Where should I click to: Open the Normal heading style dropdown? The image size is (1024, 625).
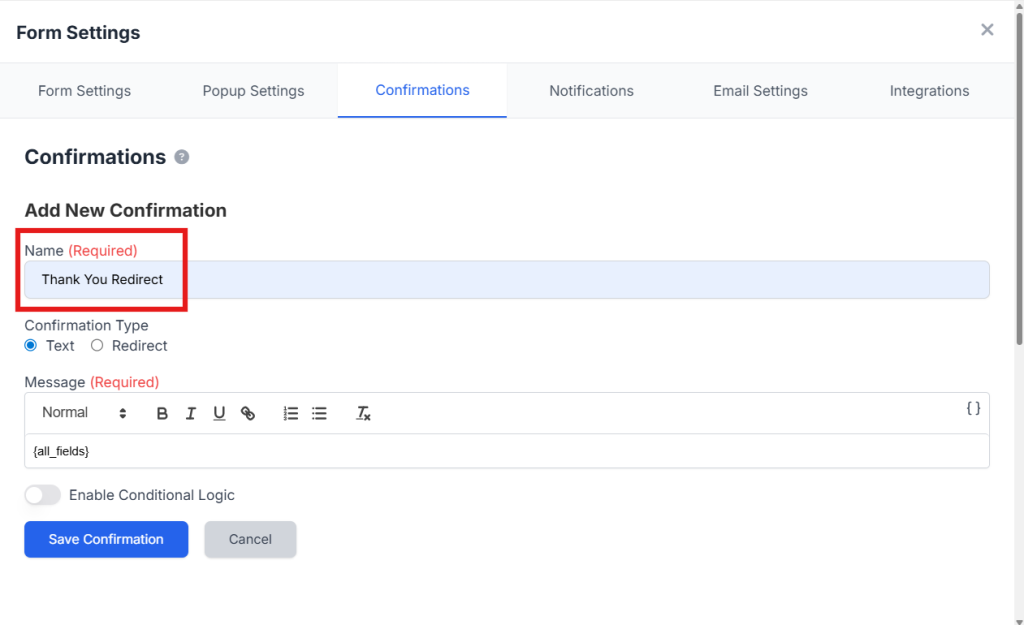[x=84, y=413]
